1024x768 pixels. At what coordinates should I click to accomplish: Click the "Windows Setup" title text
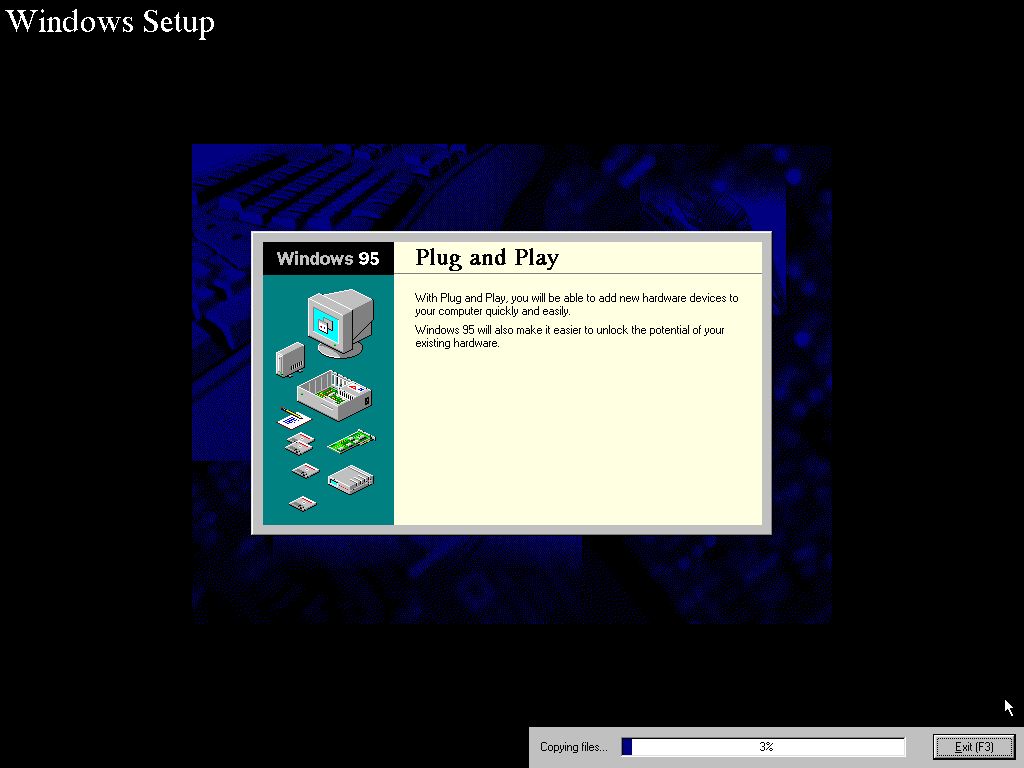coord(110,22)
